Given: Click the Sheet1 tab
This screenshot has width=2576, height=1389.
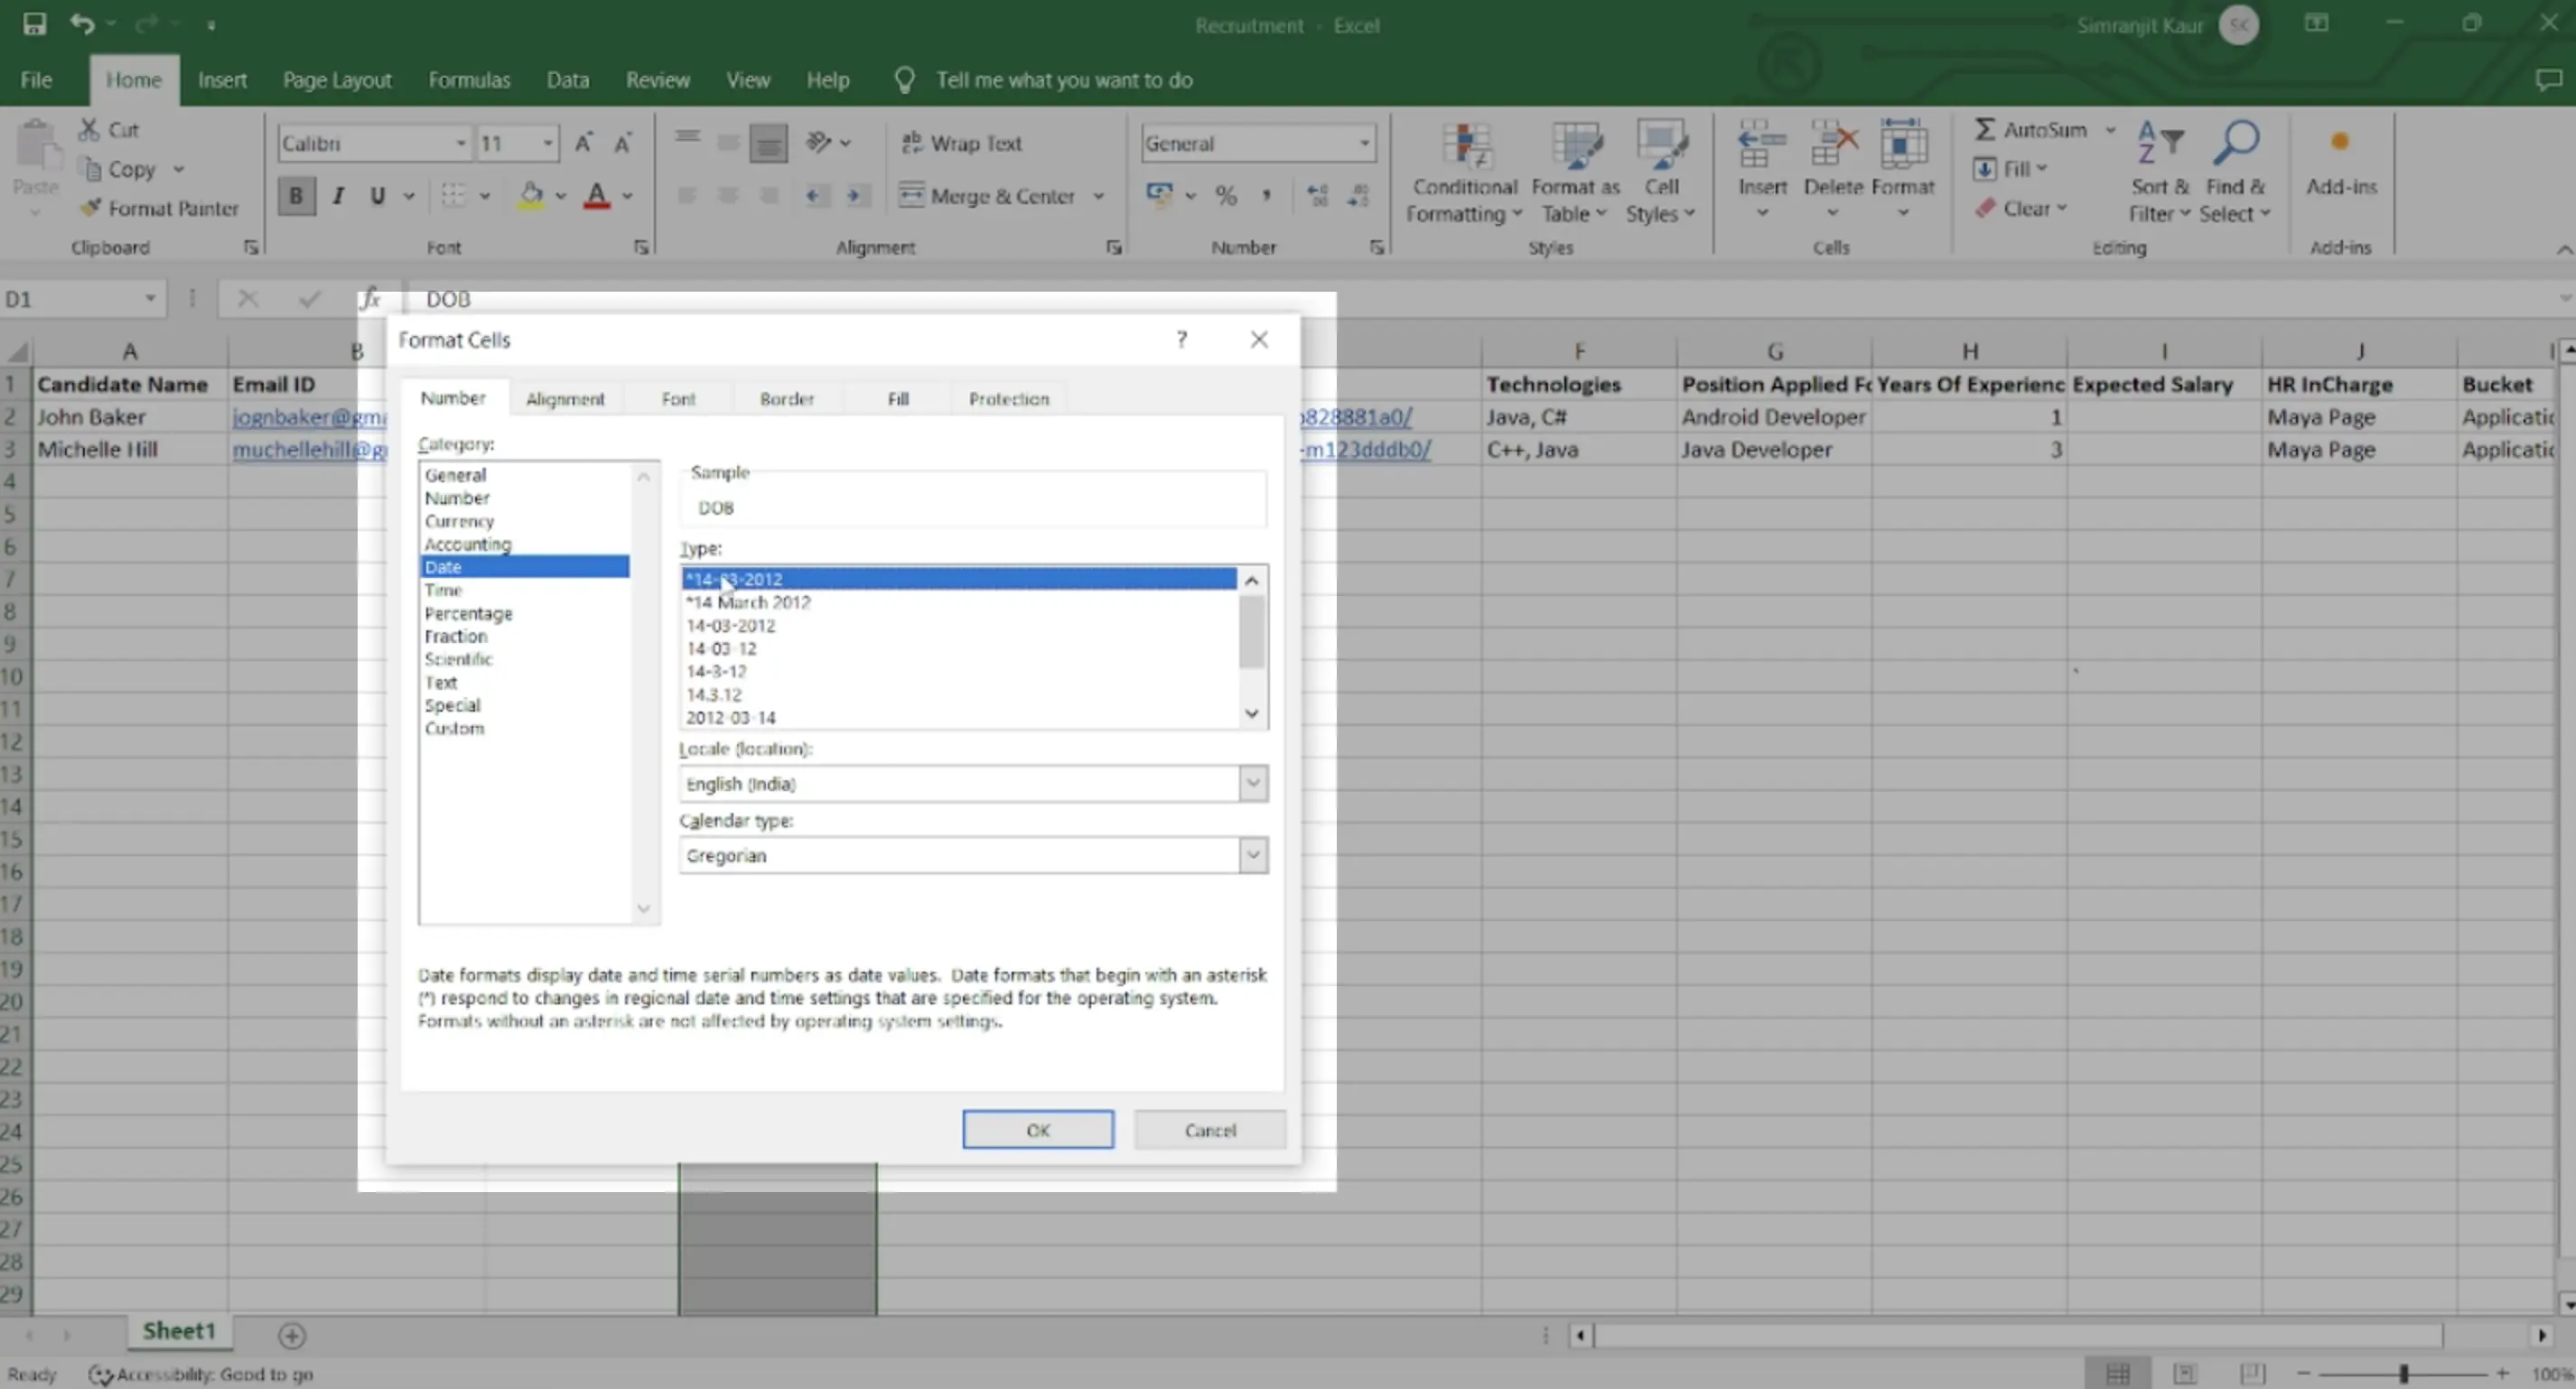Looking at the screenshot, I should tap(179, 1331).
